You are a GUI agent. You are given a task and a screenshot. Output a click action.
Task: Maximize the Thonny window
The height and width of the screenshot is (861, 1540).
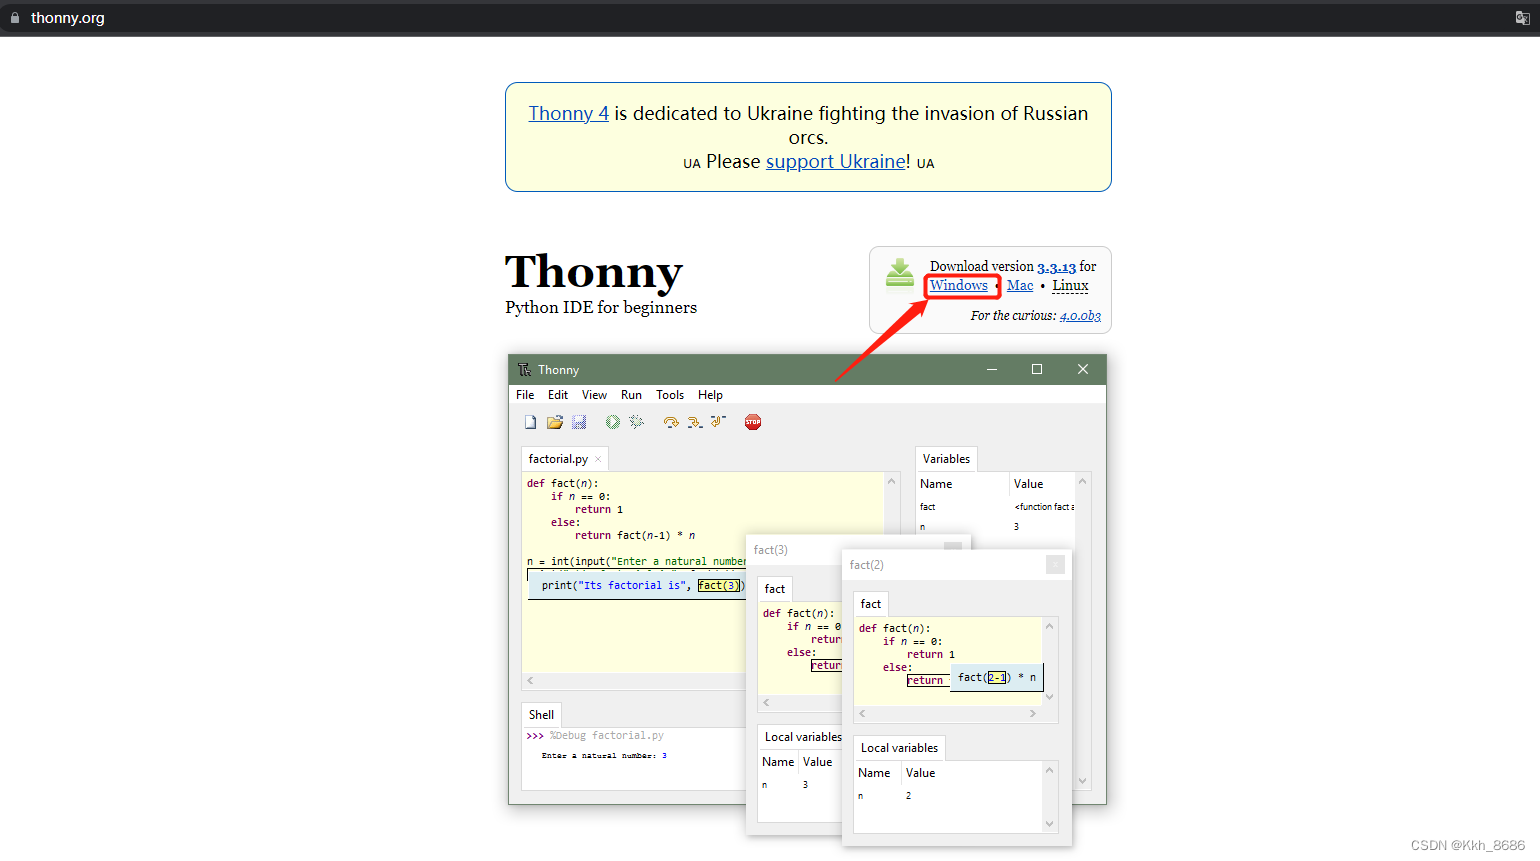(x=1037, y=369)
